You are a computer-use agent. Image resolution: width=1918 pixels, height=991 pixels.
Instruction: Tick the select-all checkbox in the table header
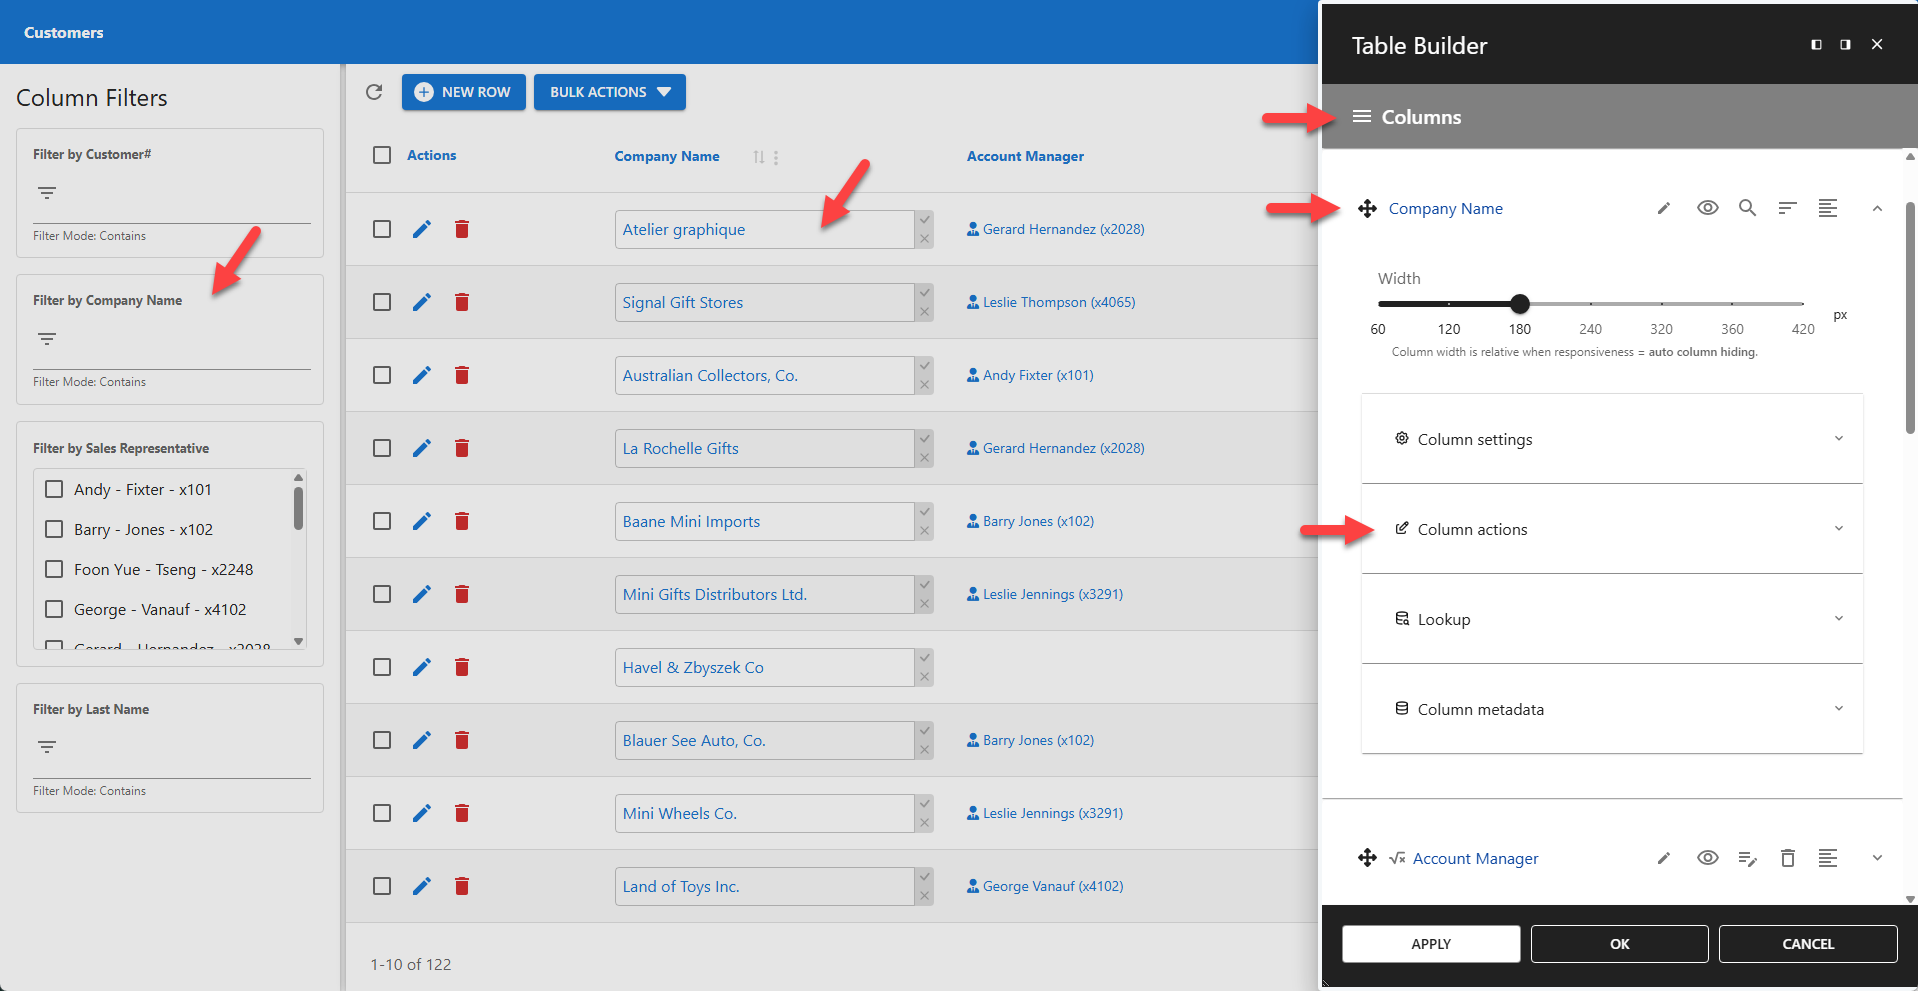click(x=381, y=155)
